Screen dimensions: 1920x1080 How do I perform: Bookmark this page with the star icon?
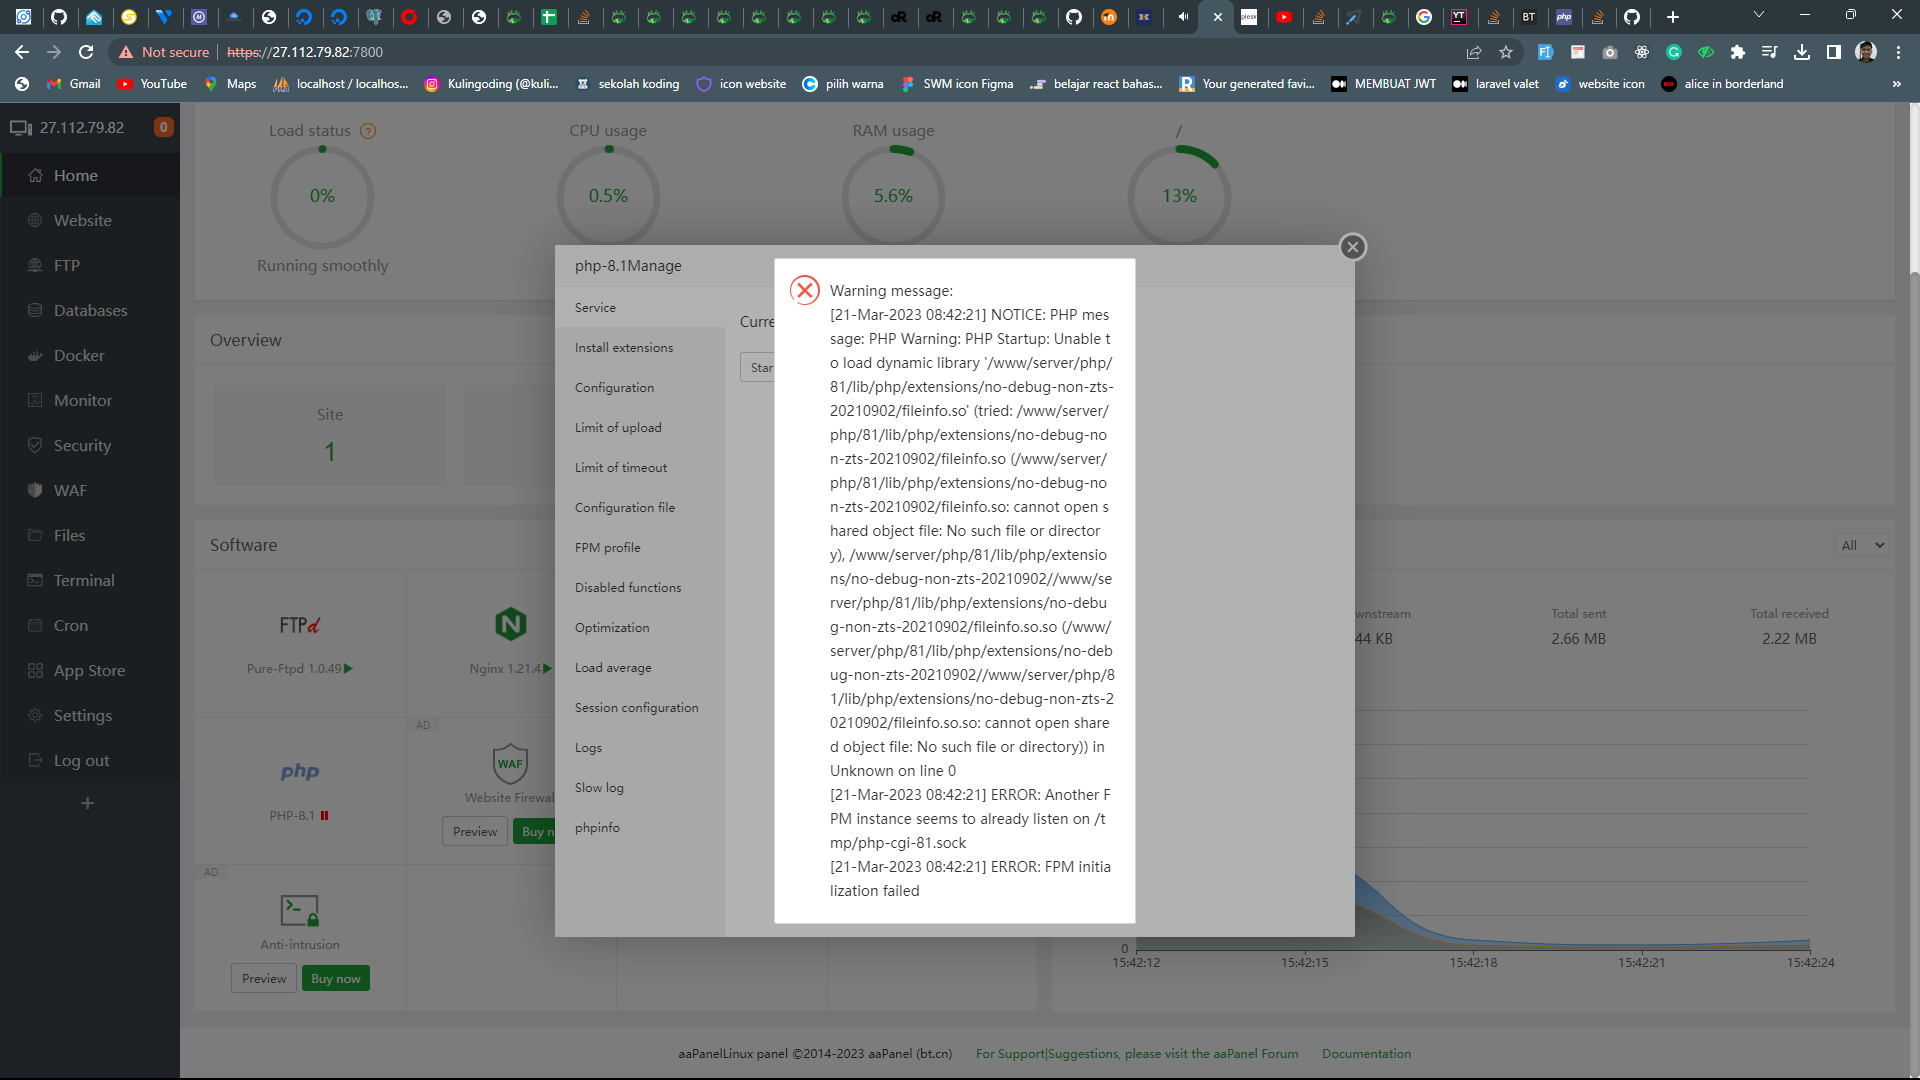[1506, 52]
